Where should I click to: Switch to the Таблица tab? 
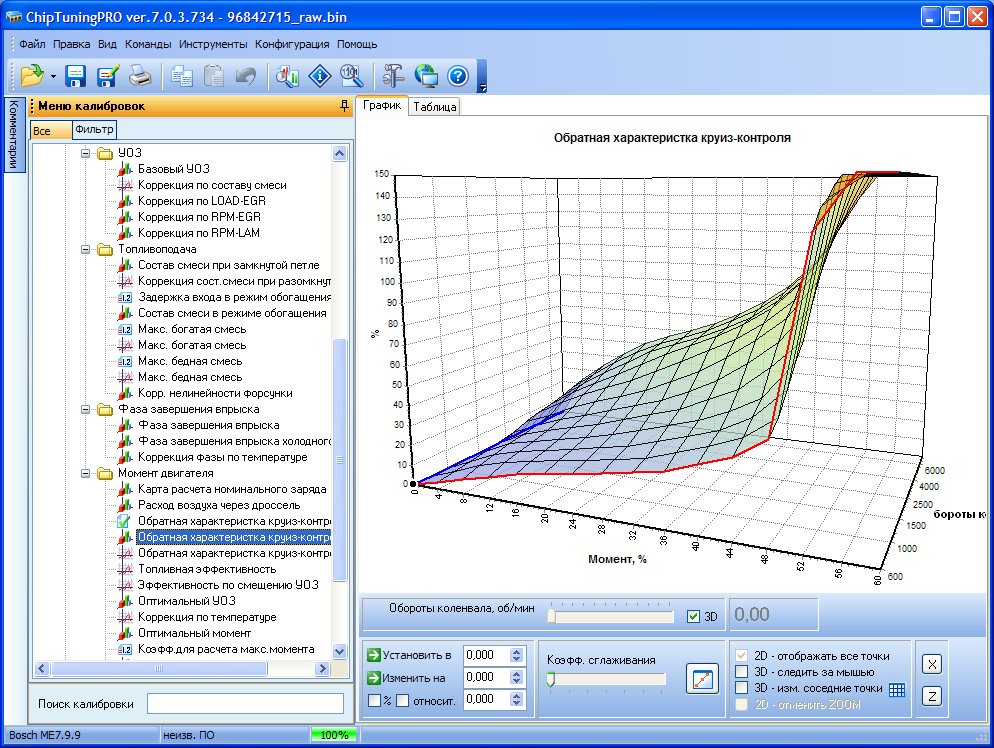click(434, 107)
